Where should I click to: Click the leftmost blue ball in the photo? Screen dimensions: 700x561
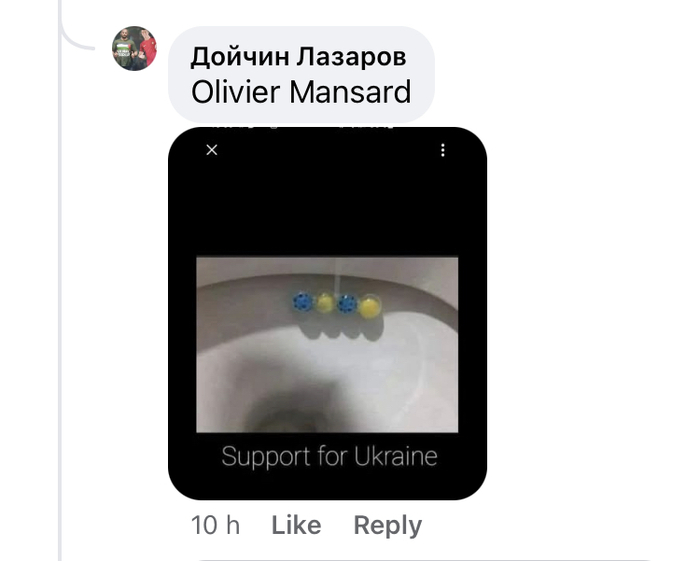[x=303, y=303]
